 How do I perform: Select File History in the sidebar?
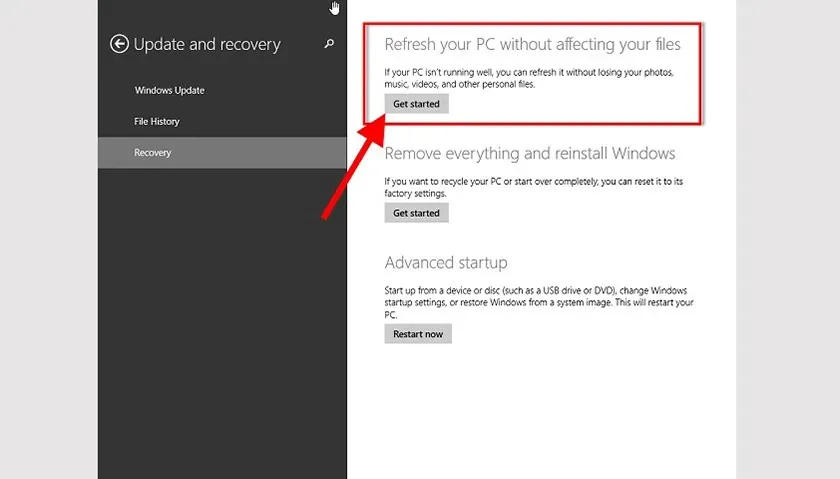click(x=156, y=122)
